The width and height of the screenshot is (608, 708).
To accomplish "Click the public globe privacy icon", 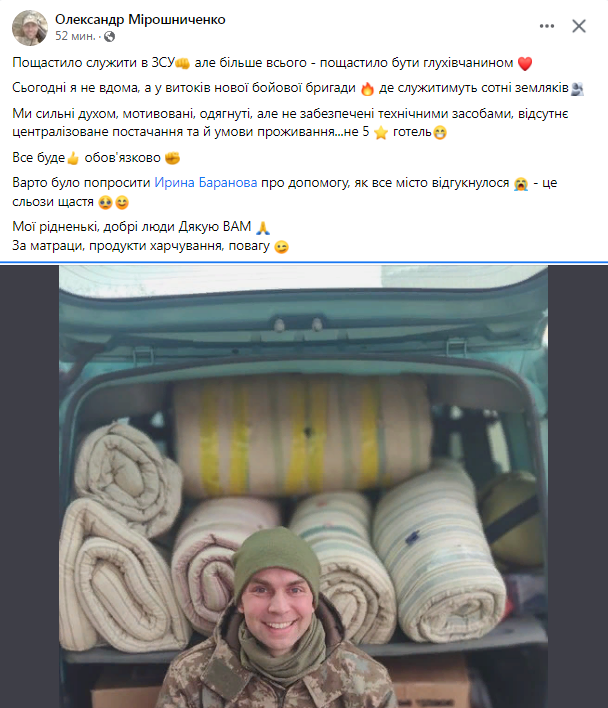I will click(x=109, y=37).
